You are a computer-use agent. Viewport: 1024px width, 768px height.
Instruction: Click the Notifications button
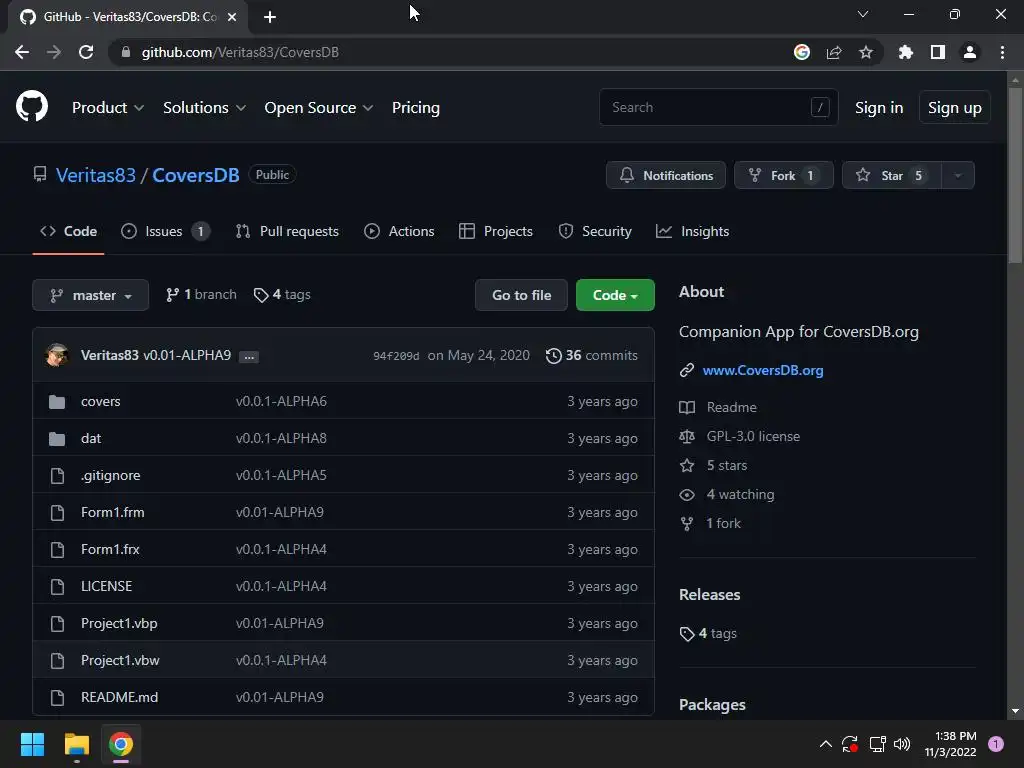[665, 175]
